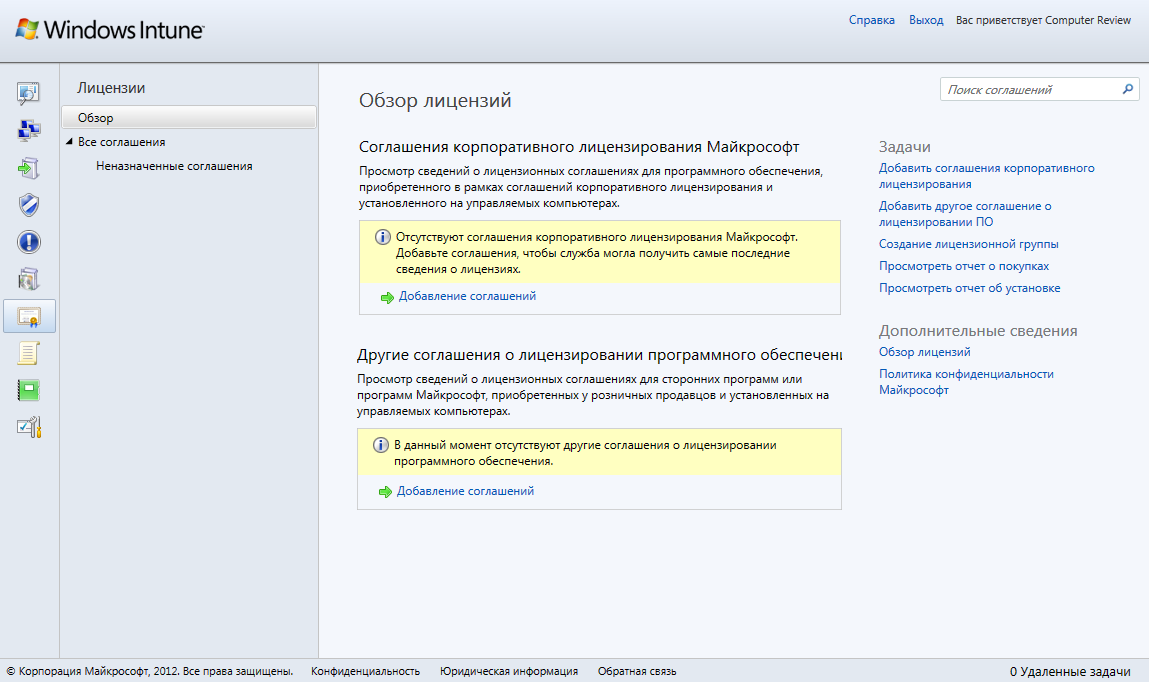Click the Задачи section heading
Screen dimensions: 1149x682
pos(904,147)
